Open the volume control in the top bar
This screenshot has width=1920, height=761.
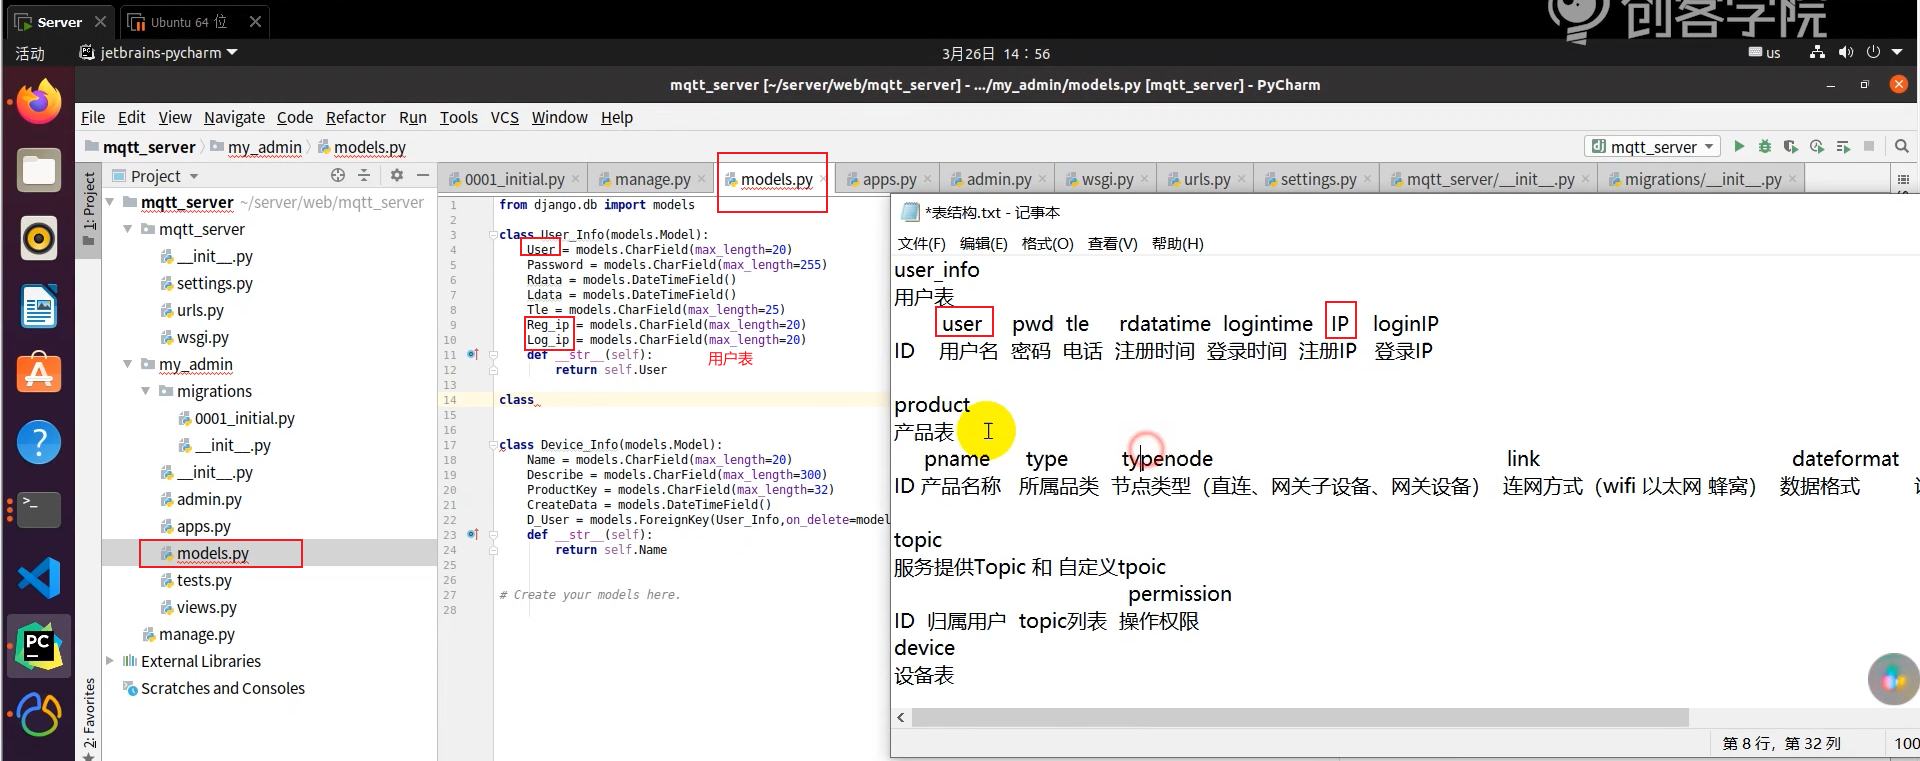pos(1846,52)
